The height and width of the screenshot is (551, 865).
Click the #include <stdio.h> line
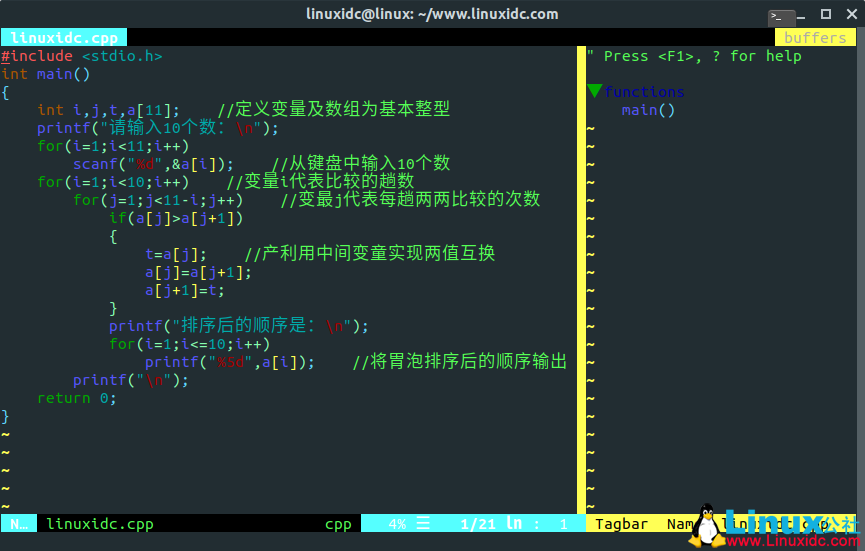[x=82, y=56]
